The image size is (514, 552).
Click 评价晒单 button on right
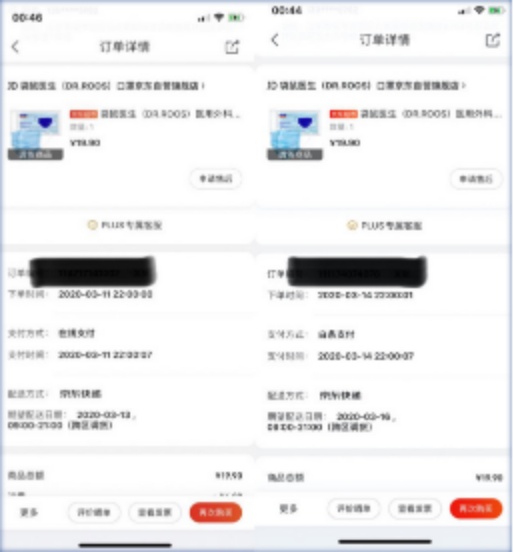[x=354, y=508]
